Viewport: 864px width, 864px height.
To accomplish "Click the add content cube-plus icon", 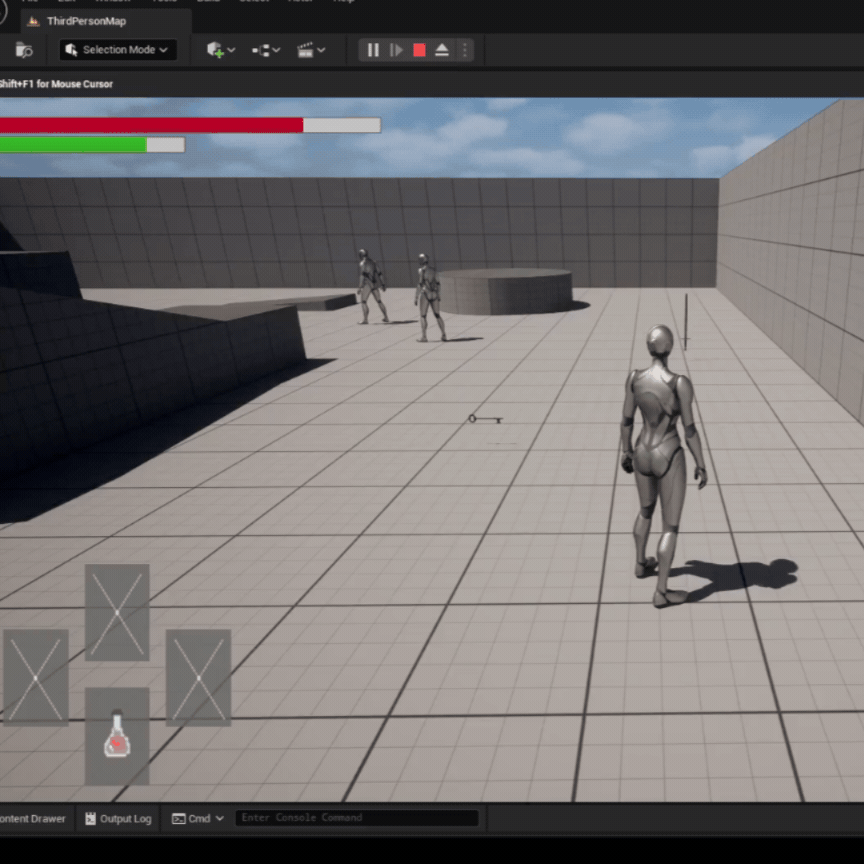I will click(215, 50).
